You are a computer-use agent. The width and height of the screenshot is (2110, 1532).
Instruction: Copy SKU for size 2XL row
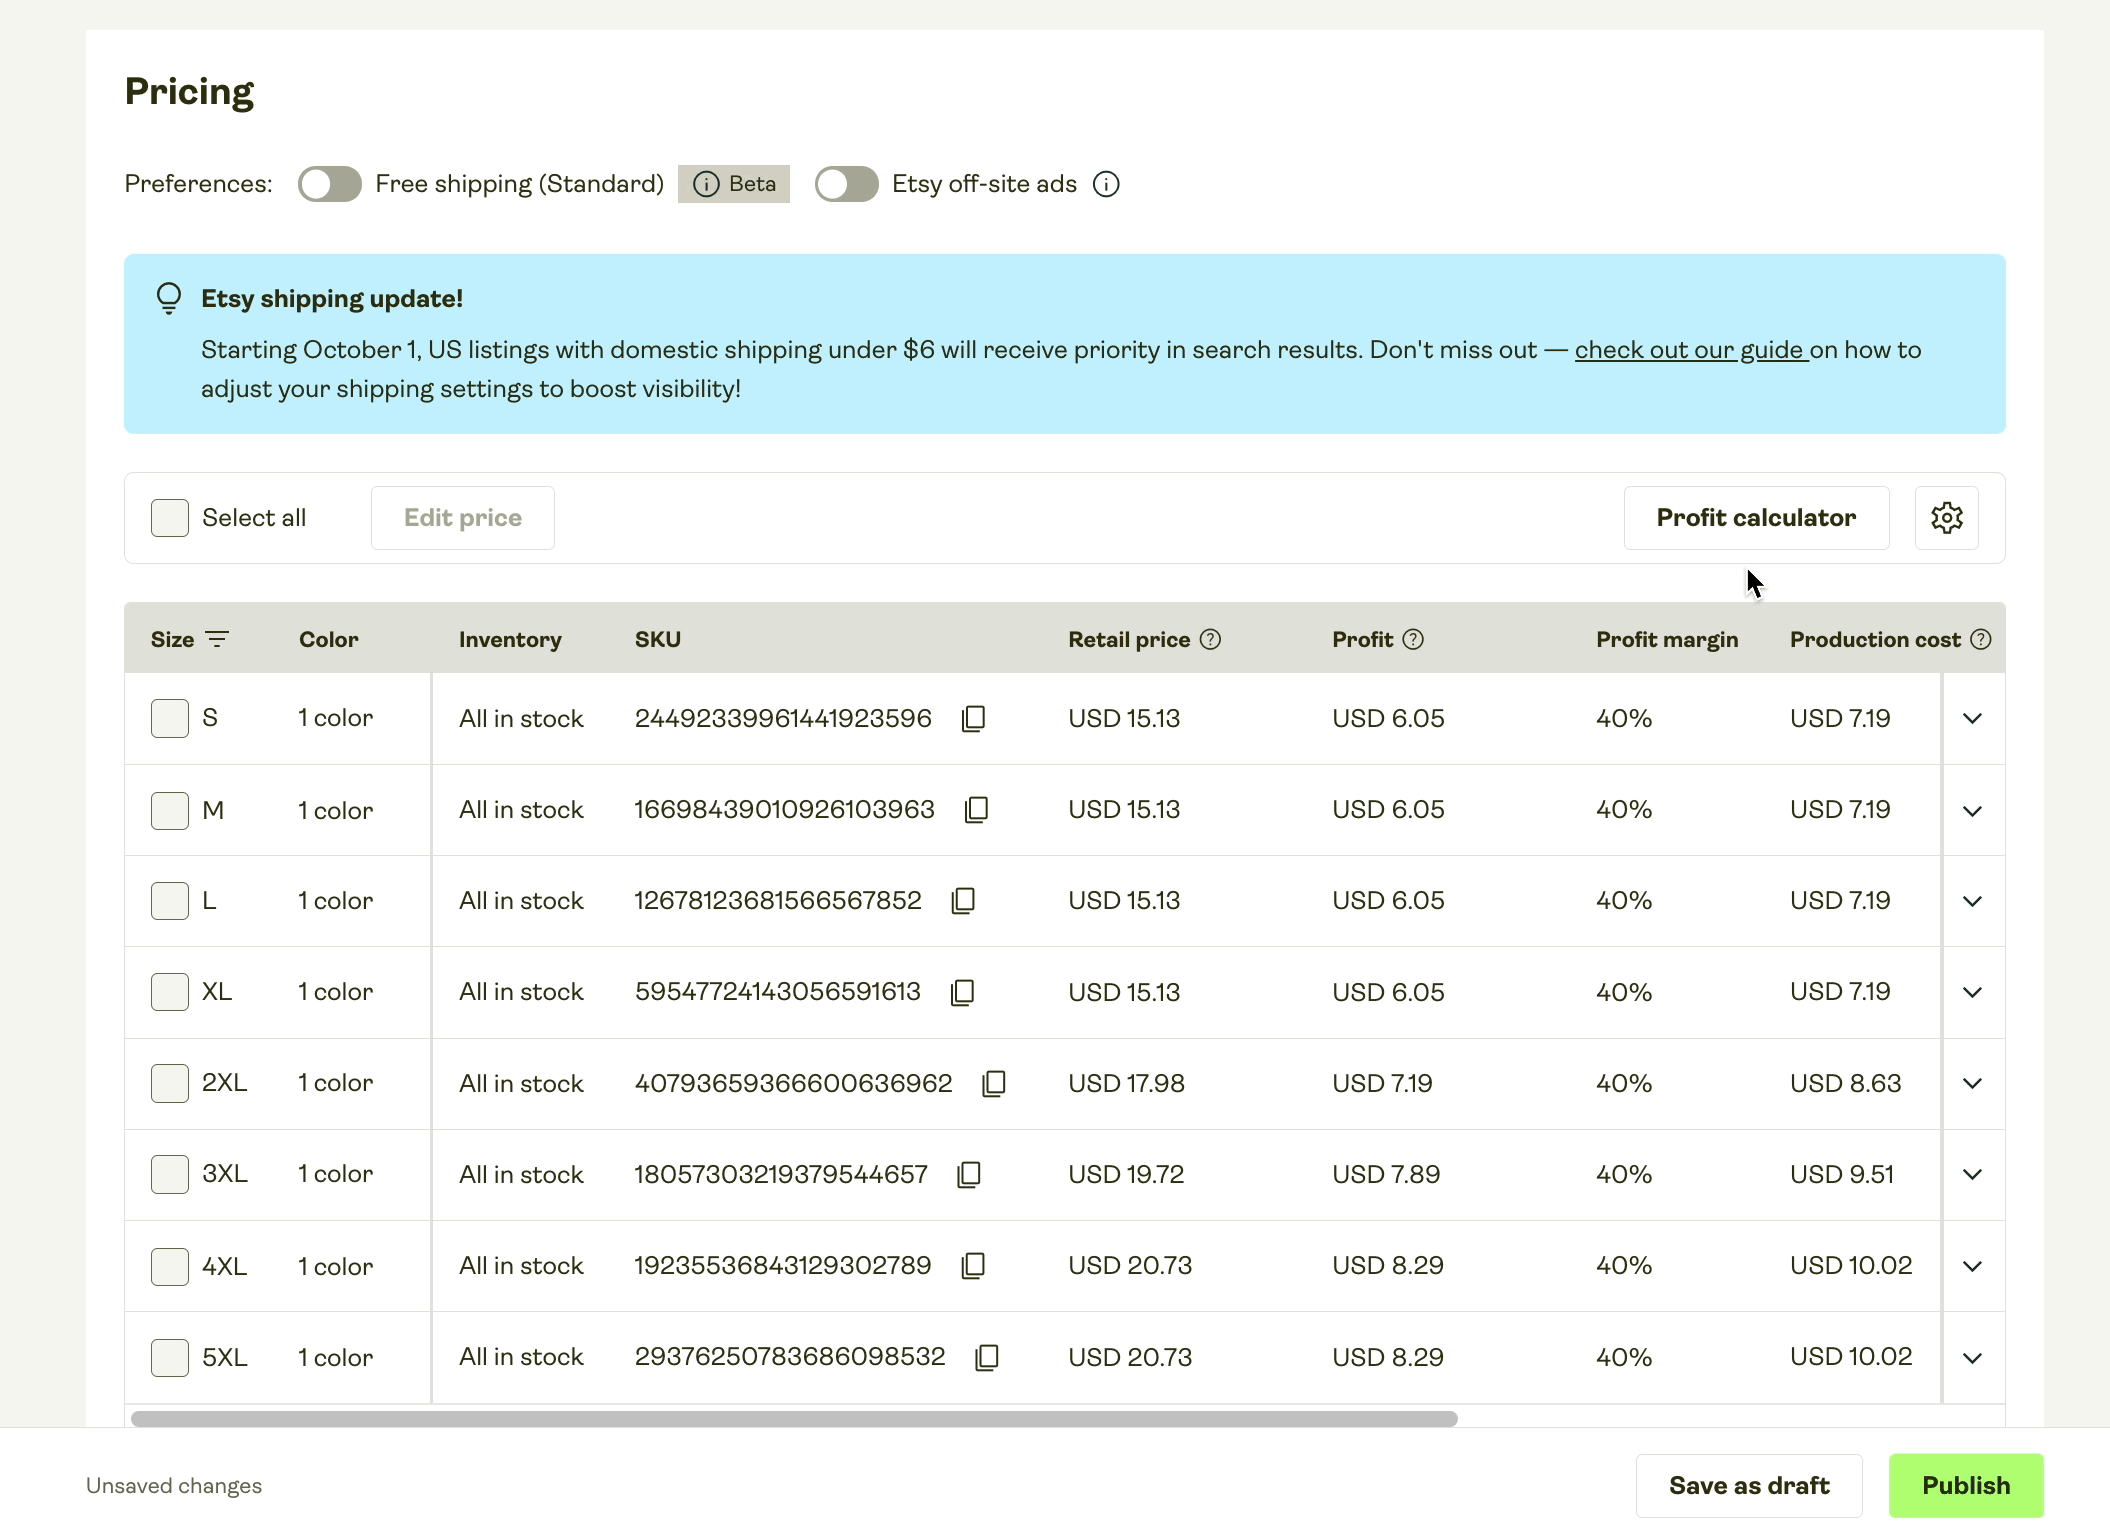[x=994, y=1083]
